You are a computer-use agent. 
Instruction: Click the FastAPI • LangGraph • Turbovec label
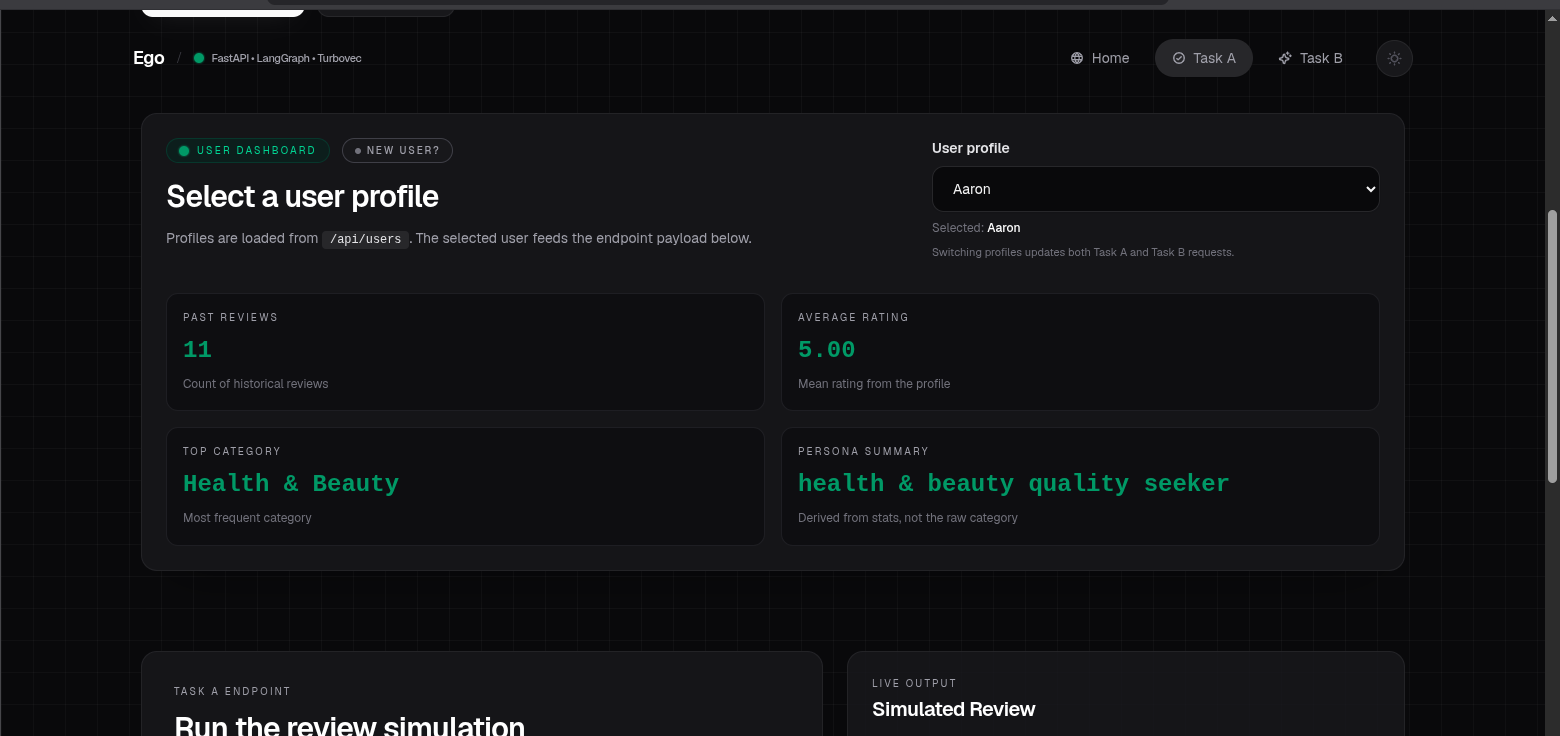pos(286,58)
